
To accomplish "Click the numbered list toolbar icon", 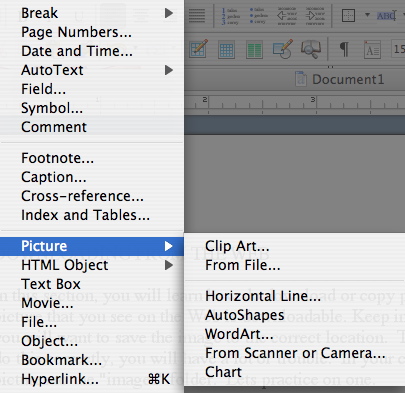I will pos(229,15).
